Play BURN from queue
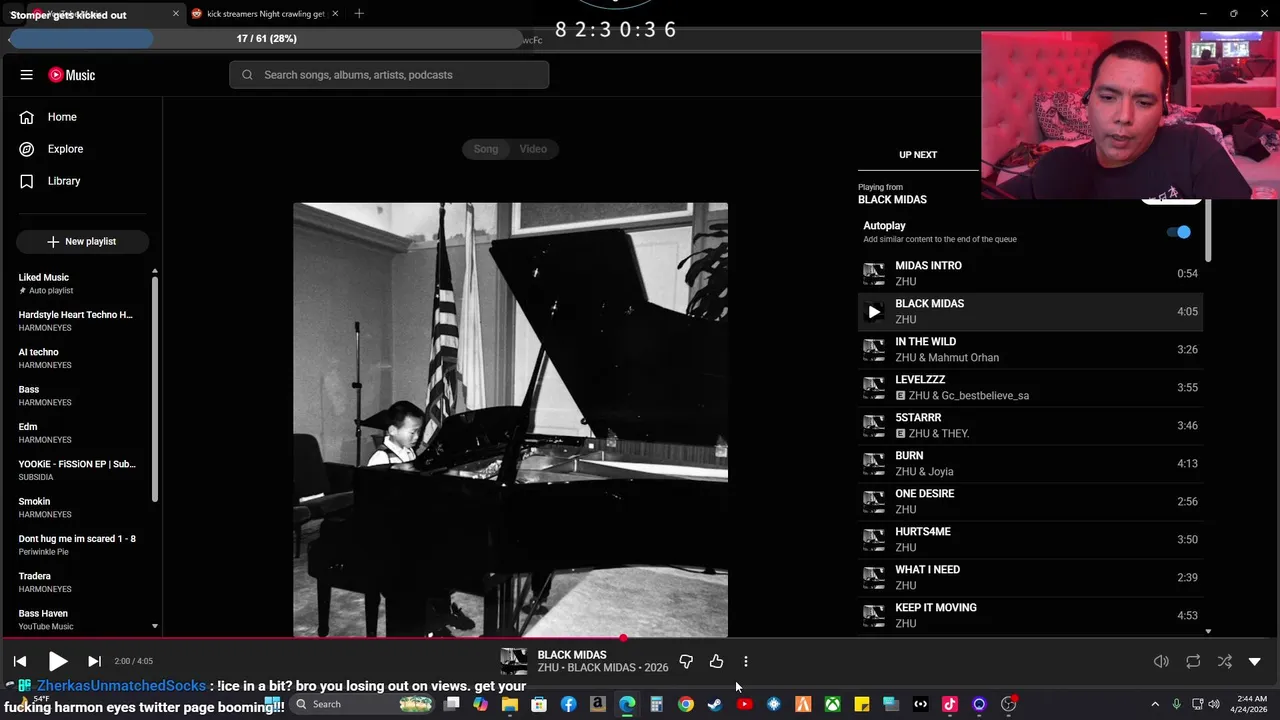The height and width of the screenshot is (720, 1280). coord(1030,463)
